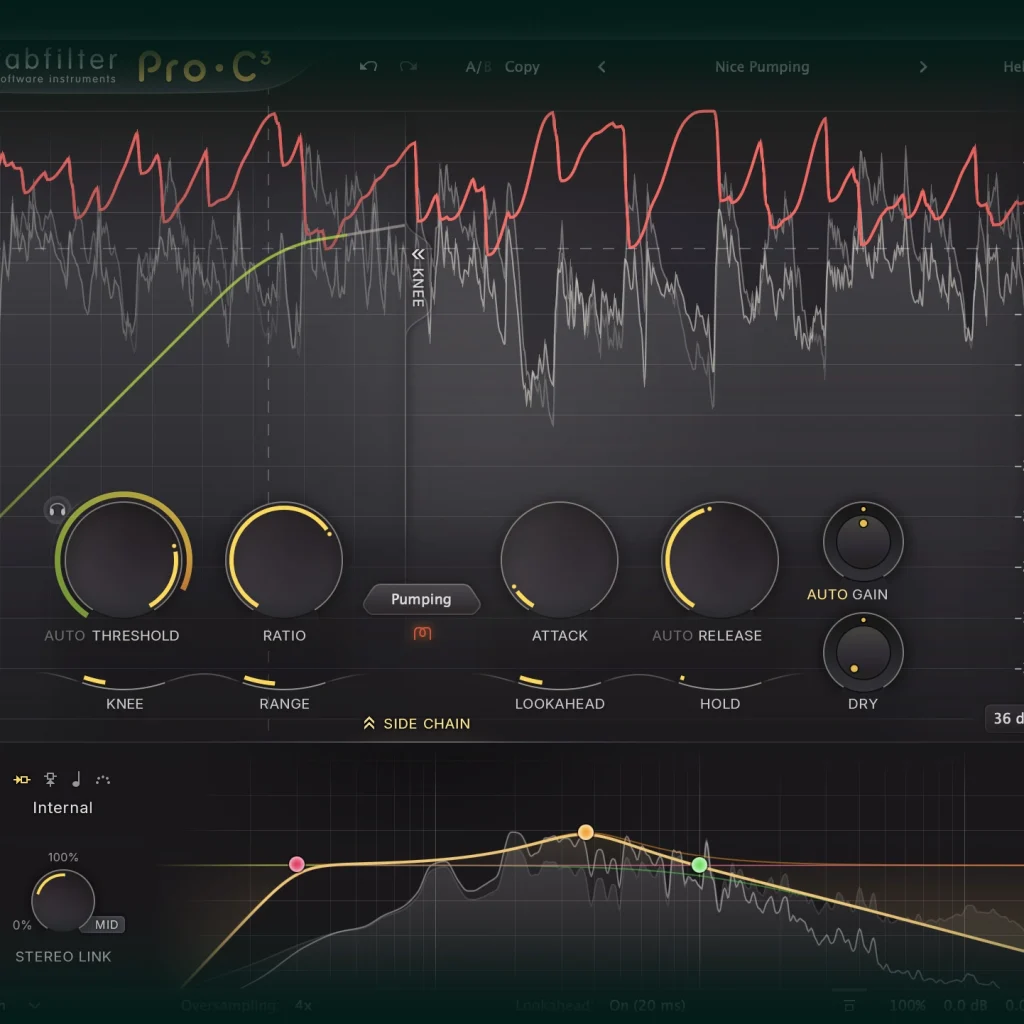Collapse the KNEE display with double arrow
Viewport: 1024px width, 1024px height.
[x=418, y=254]
